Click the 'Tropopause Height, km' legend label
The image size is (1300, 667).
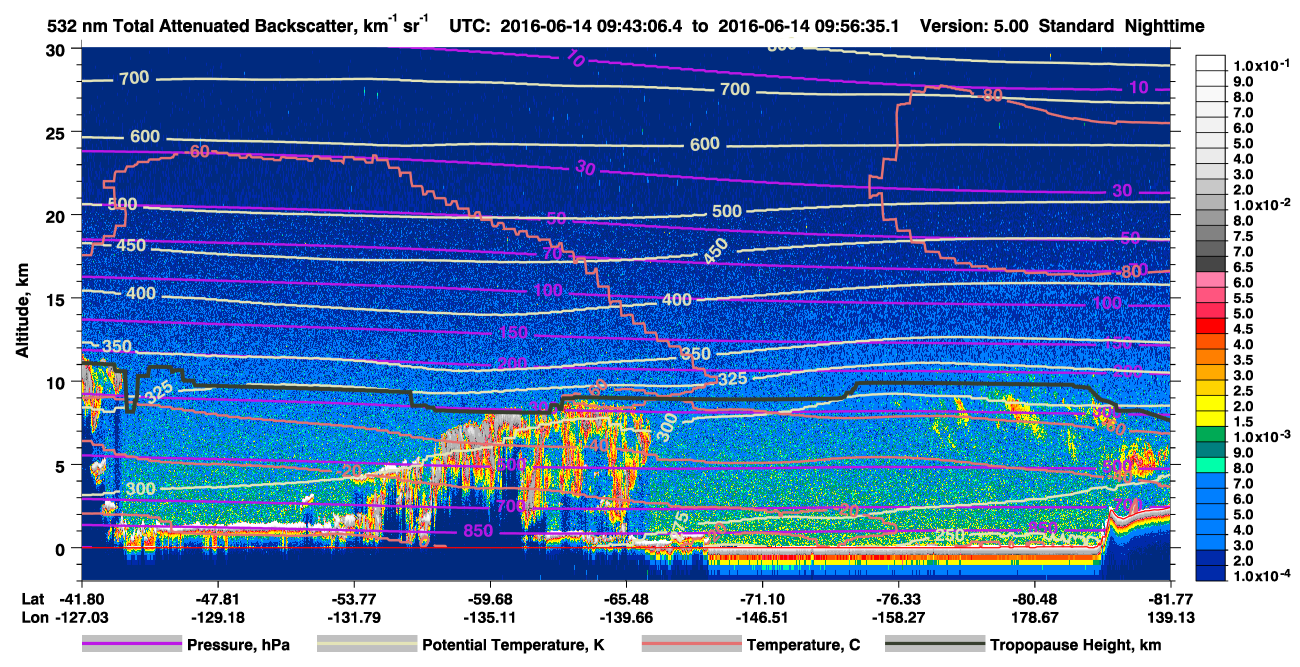(1076, 646)
